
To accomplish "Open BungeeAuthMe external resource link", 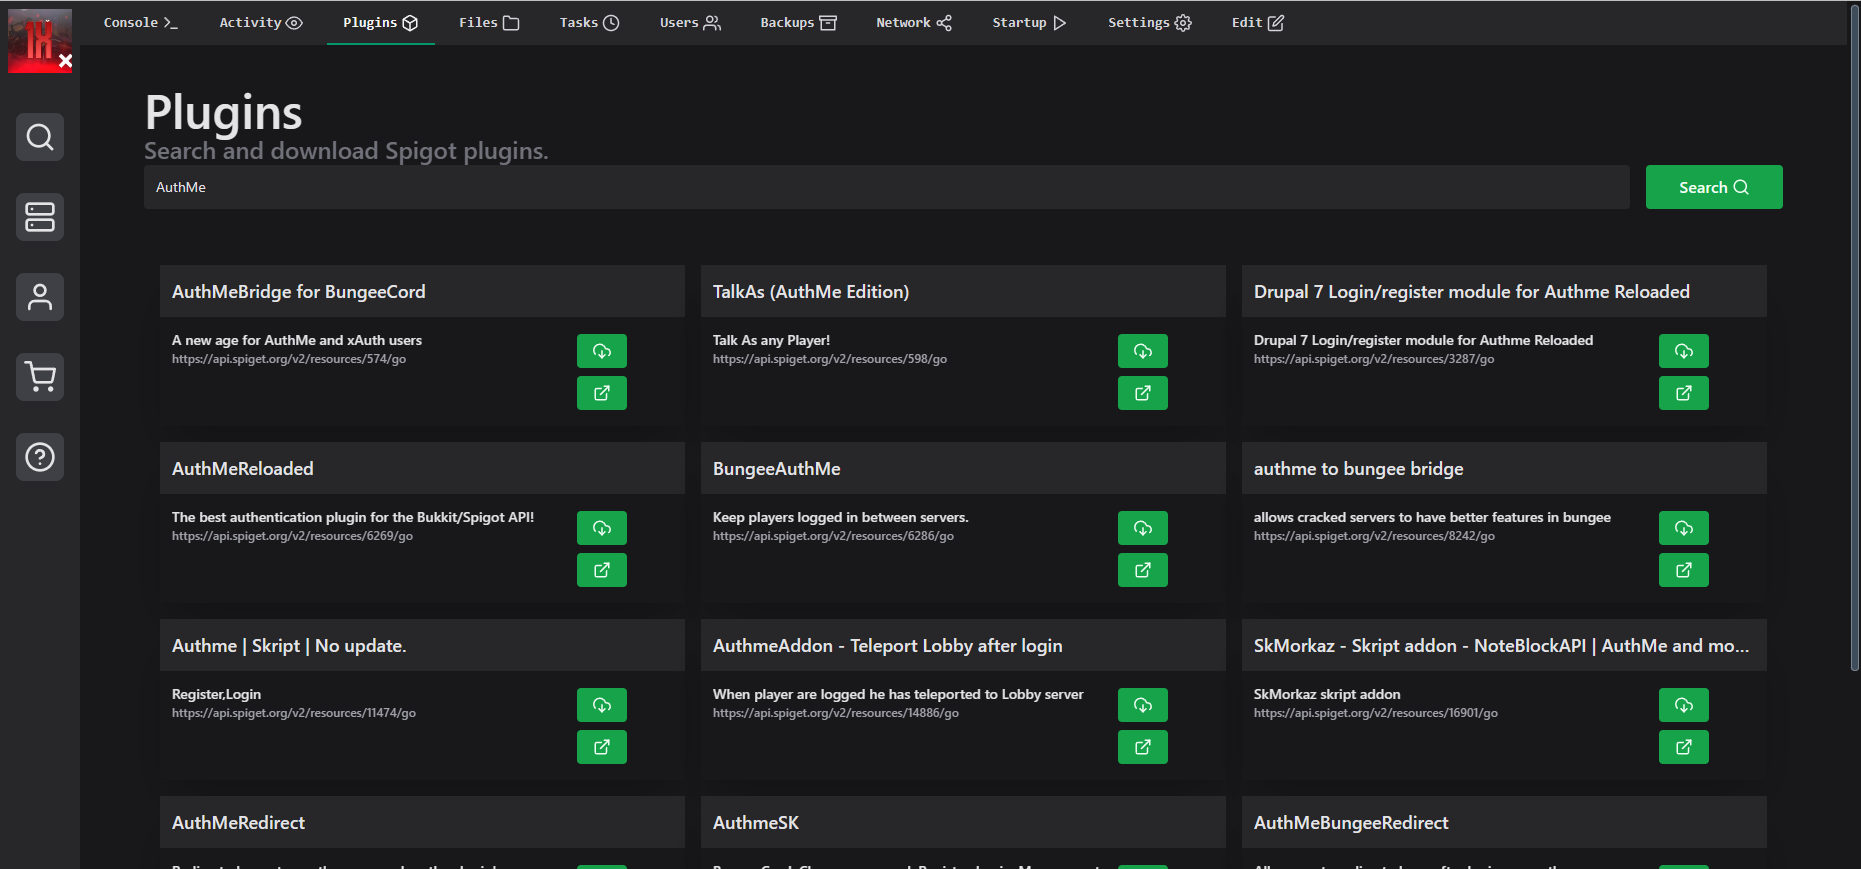I will [x=1143, y=570].
